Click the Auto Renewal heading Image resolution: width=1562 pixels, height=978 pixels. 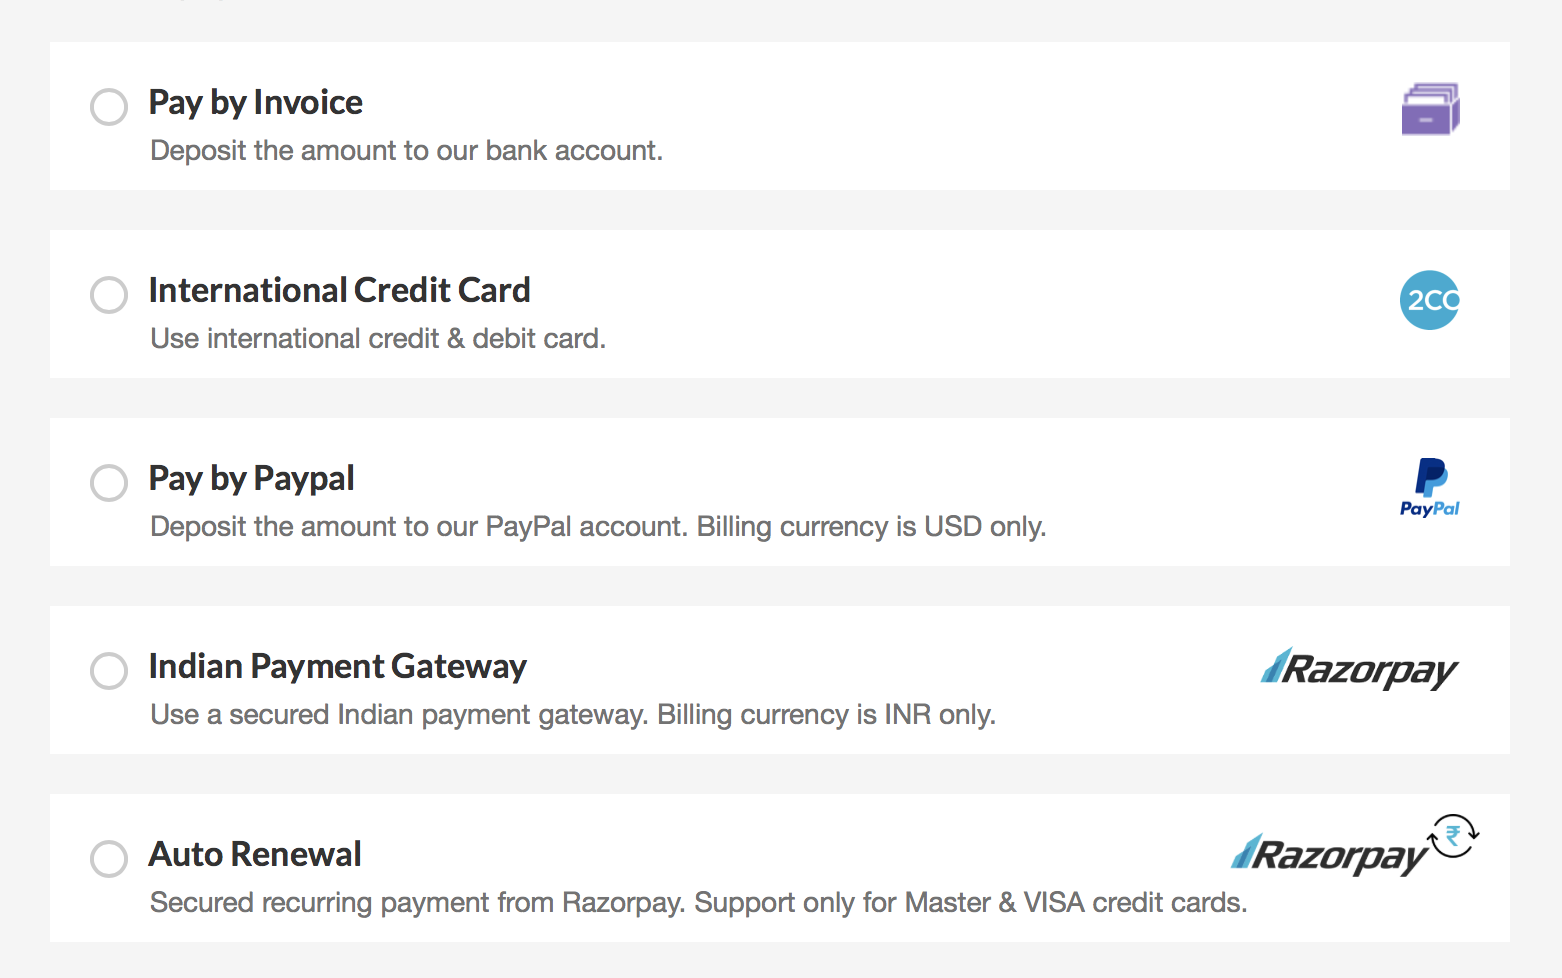255,854
